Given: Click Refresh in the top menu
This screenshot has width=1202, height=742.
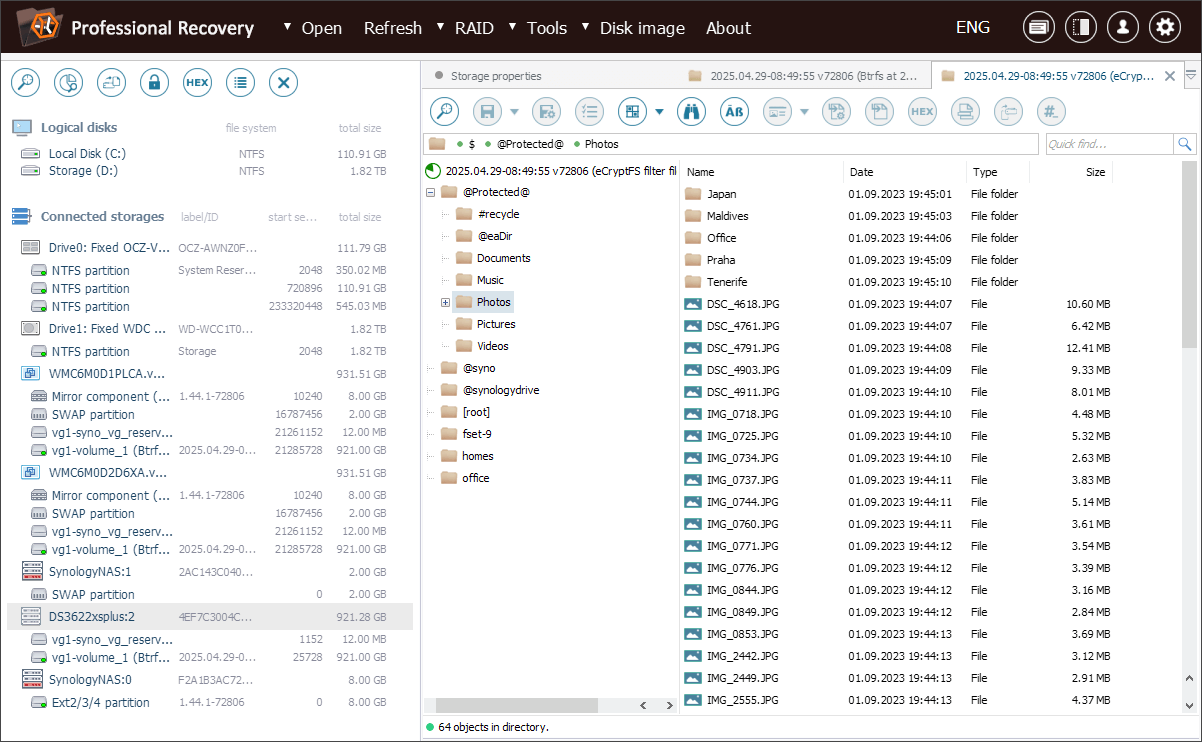Looking at the screenshot, I should click(x=392, y=28).
